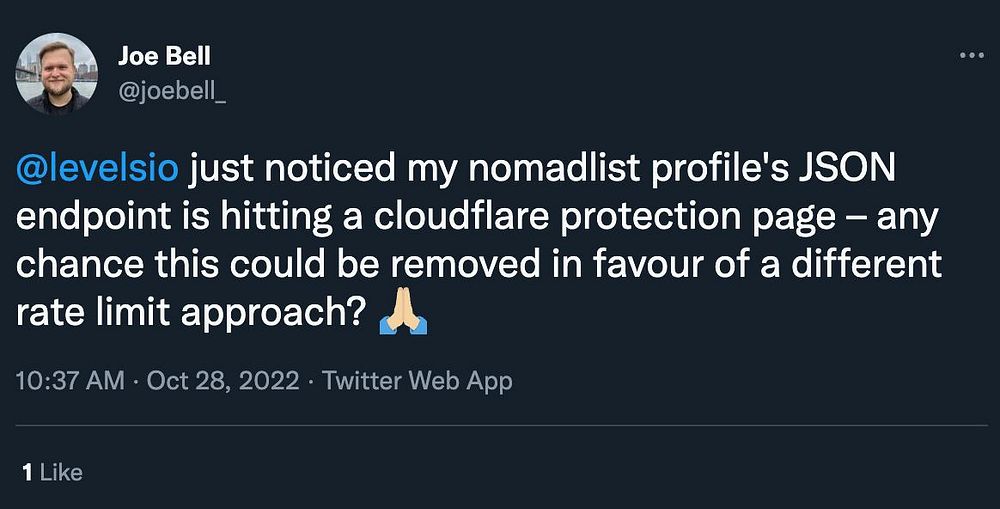The image size is (1000, 509).
Task: Click the like count number 1
Action: (x=27, y=472)
